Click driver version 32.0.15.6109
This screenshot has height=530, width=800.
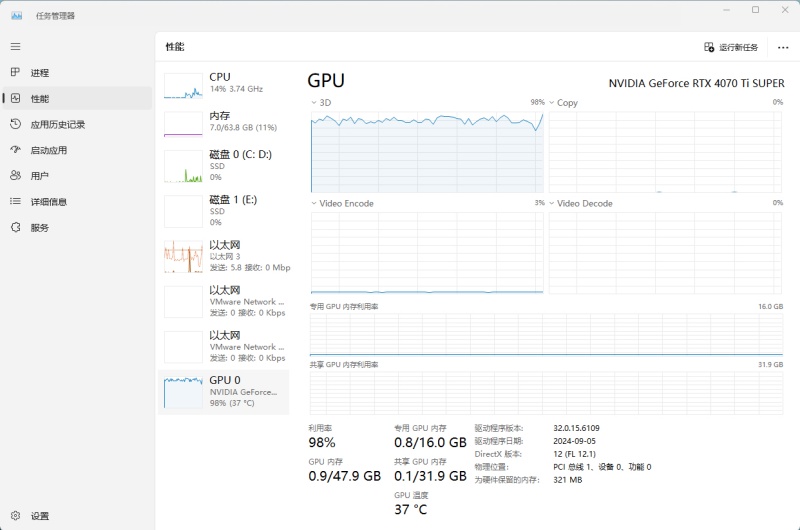[x=577, y=428]
